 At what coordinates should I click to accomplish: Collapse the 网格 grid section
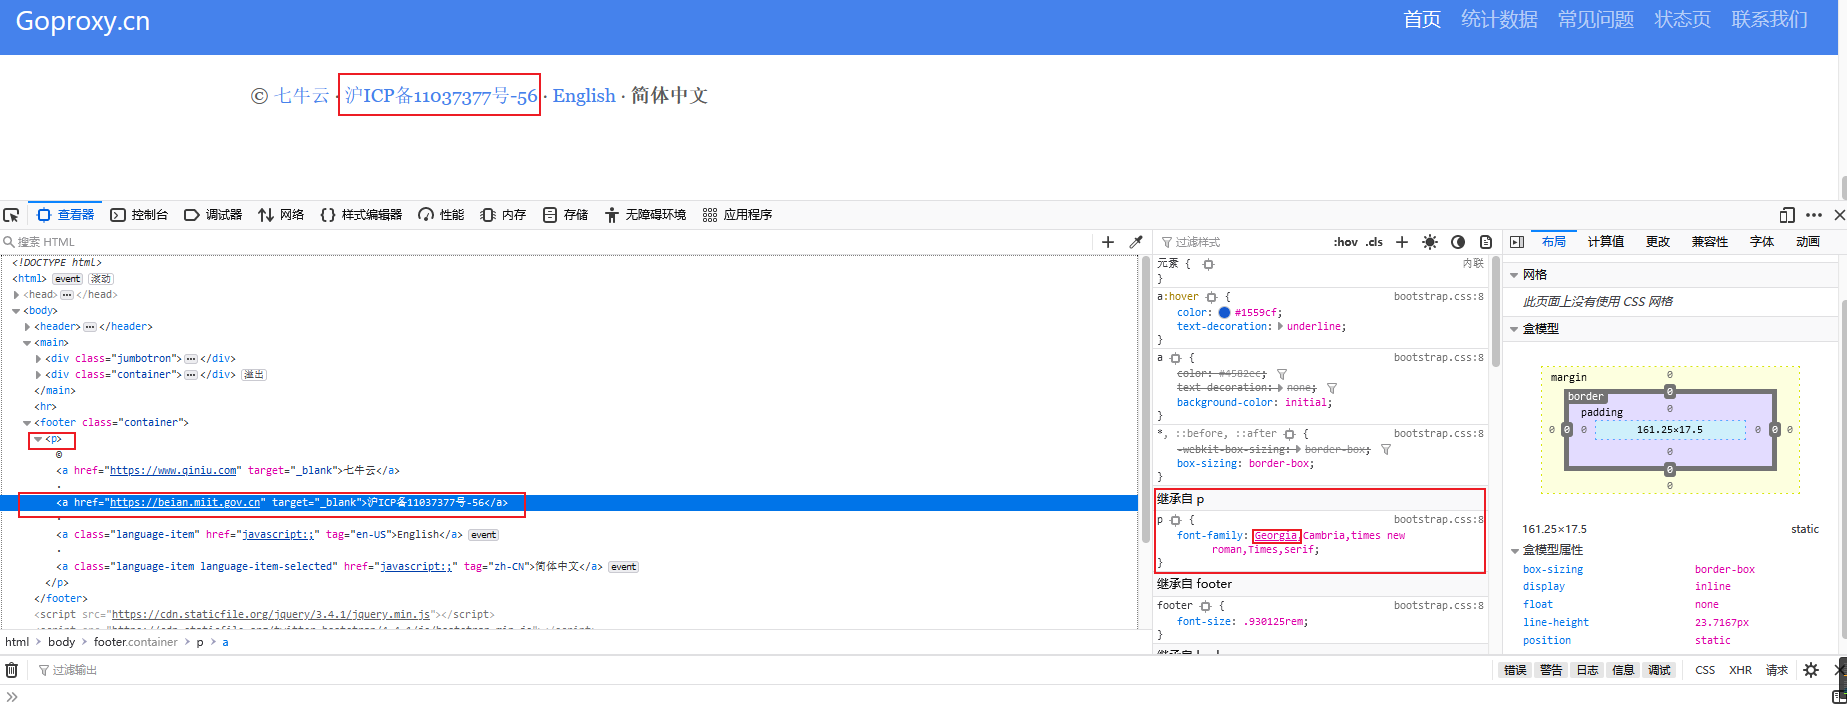[1514, 275]
